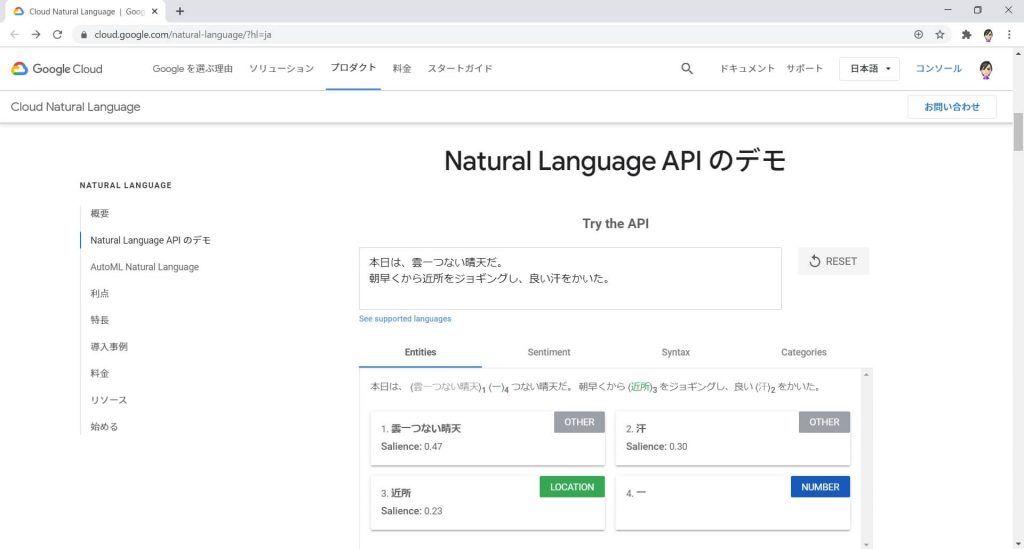This screenshot has width=1024, height=549.
Task: Click the results panel scroll-up arrow
Action: click(866, 375)
